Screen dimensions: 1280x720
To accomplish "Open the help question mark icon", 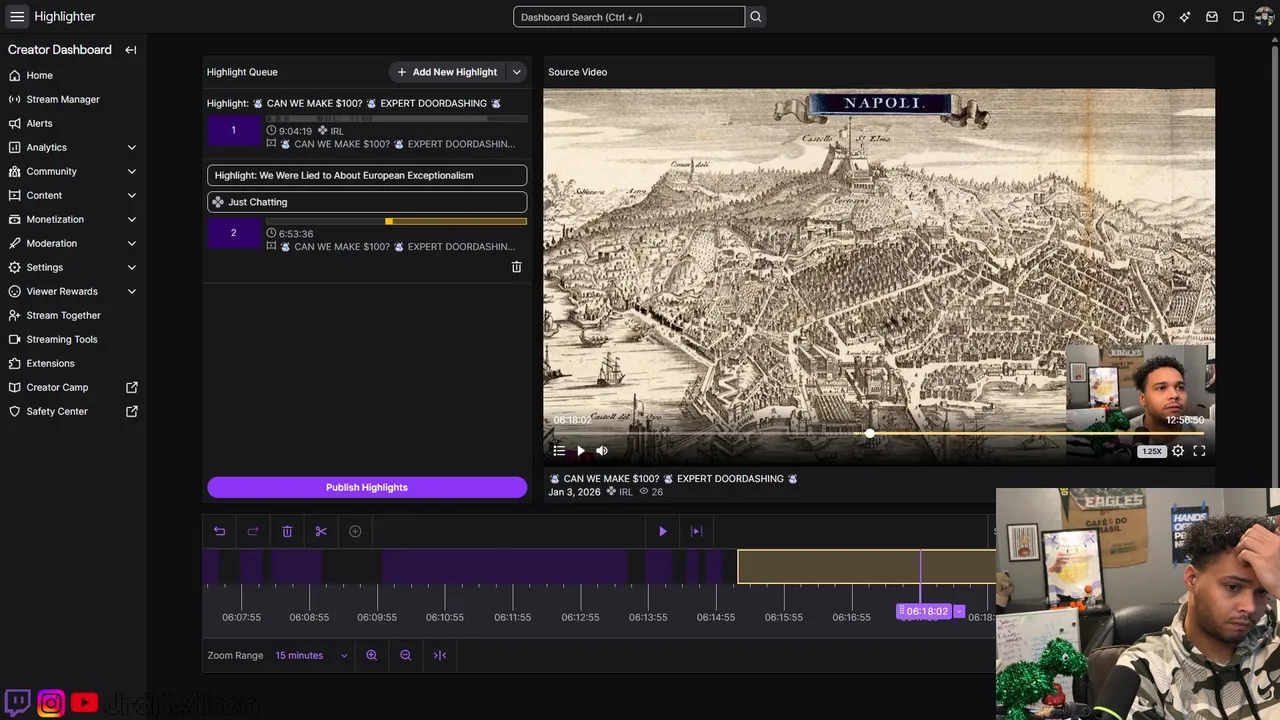I will tap(1158, 17).
